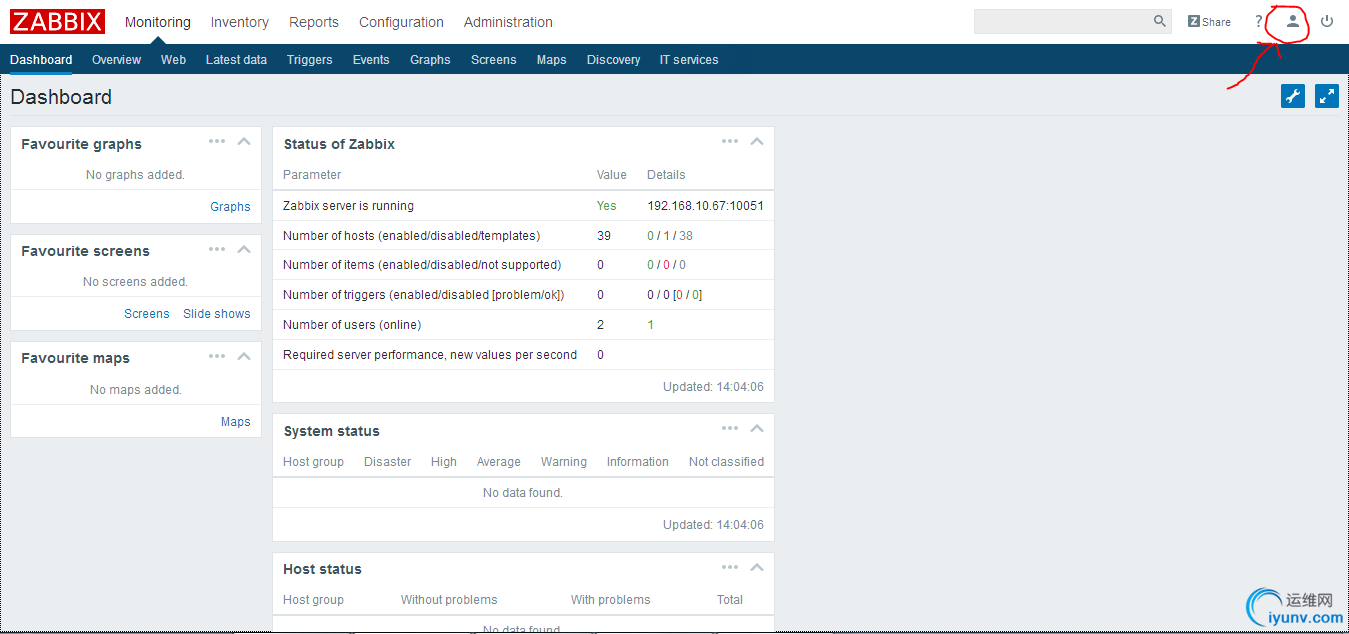Click into the top search field
This screenshot has width=1349, height=634.
coord(1062,21)
